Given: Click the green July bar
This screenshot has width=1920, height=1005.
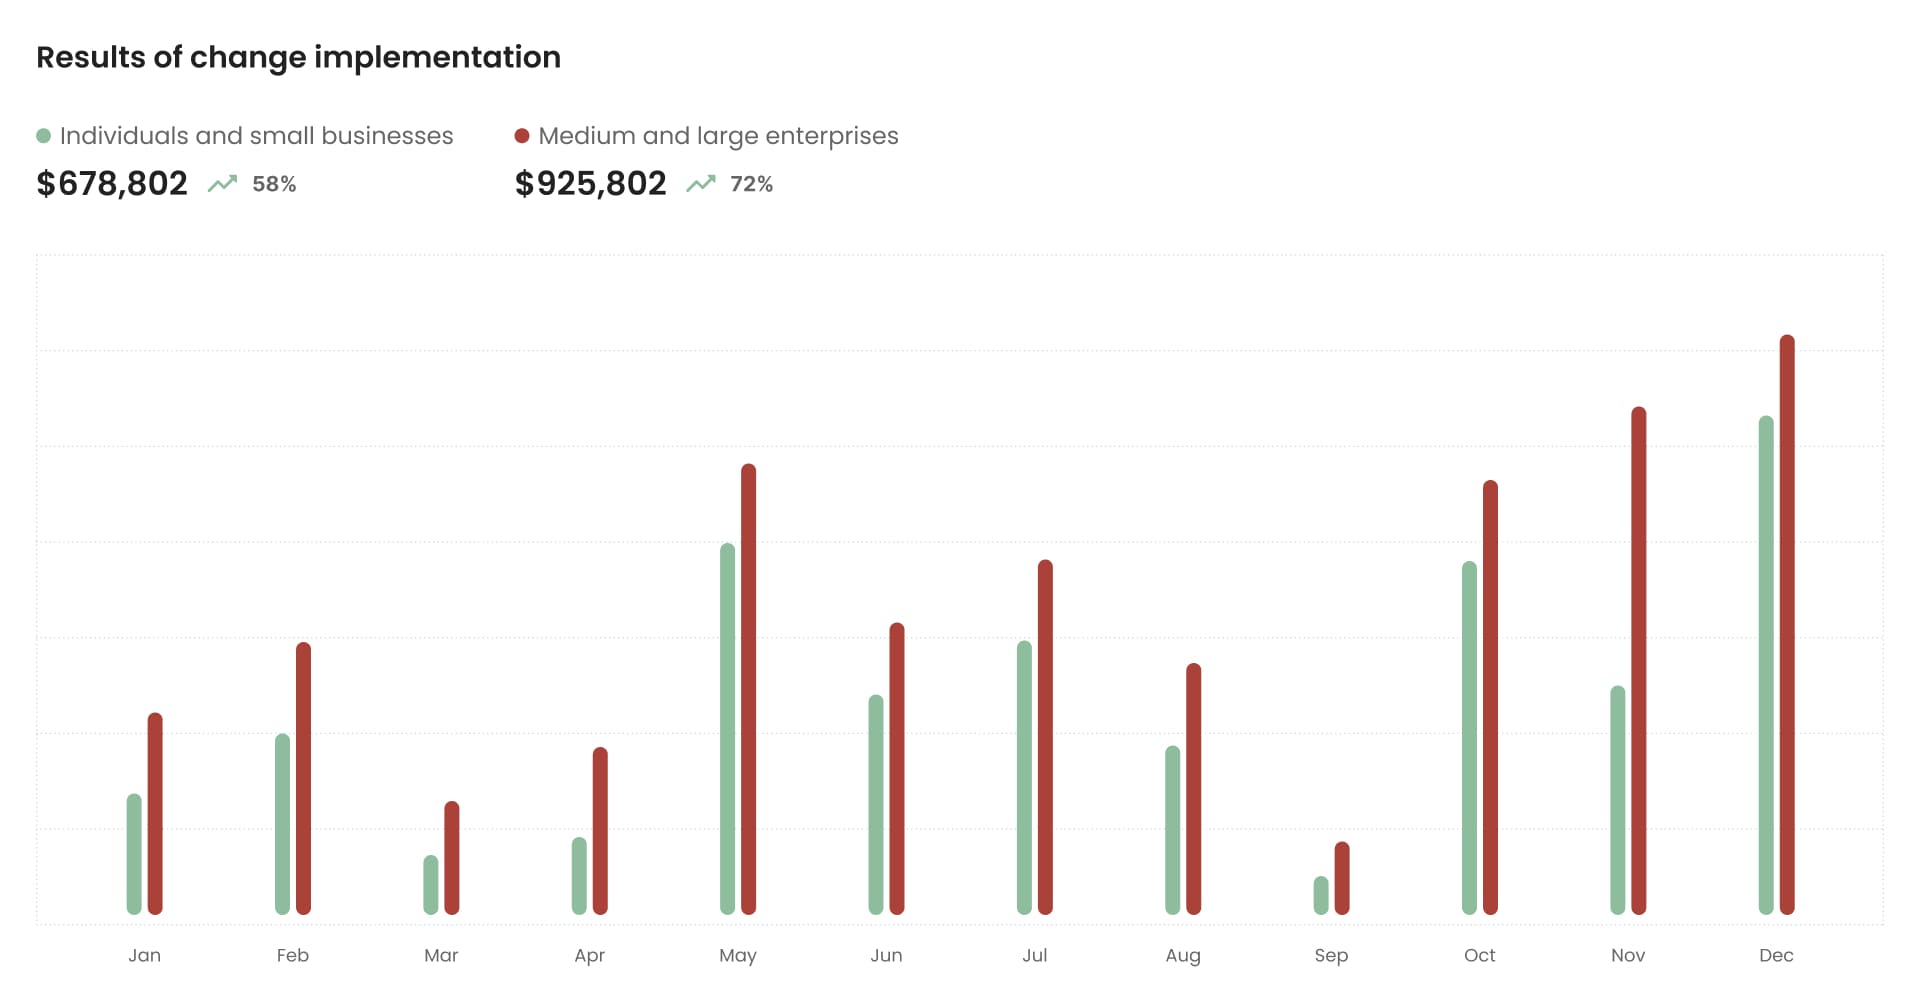Looking at the screenshot, I should coord(1024,777).
